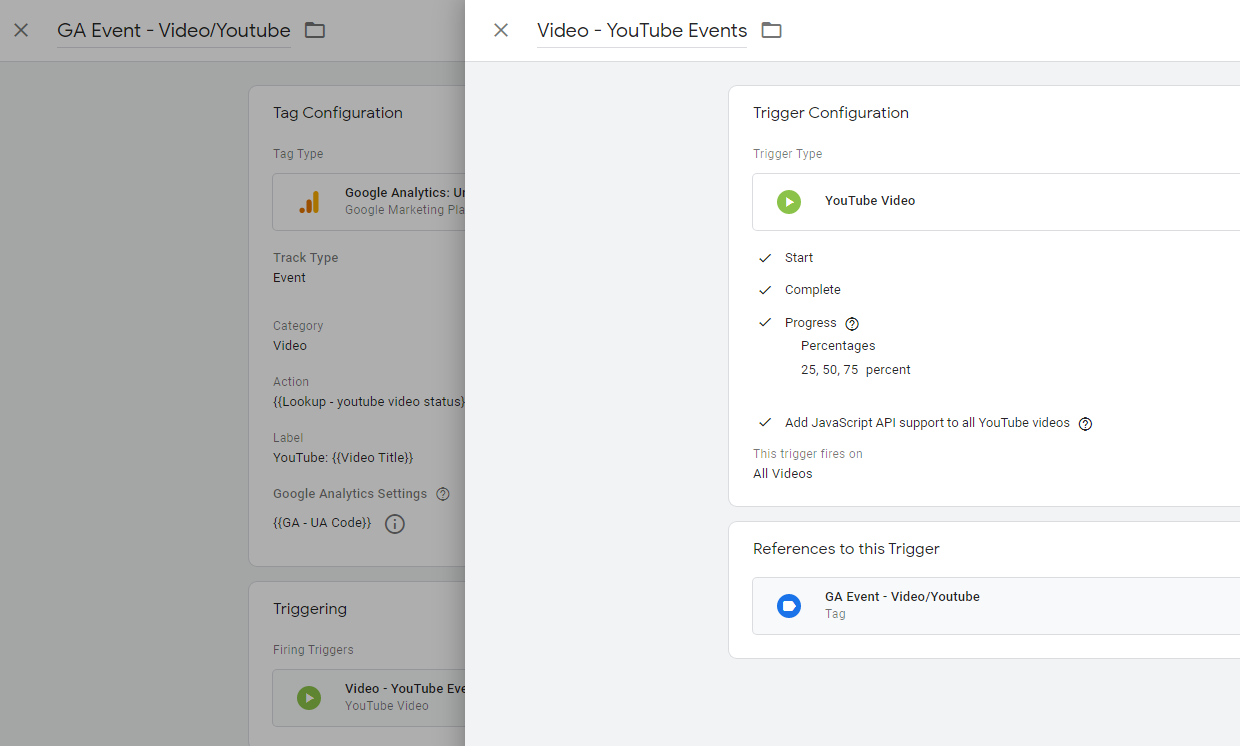Open help icon next to Google Analytics Settings
This screenshot has width=1240, height=746.
point(443,494)
